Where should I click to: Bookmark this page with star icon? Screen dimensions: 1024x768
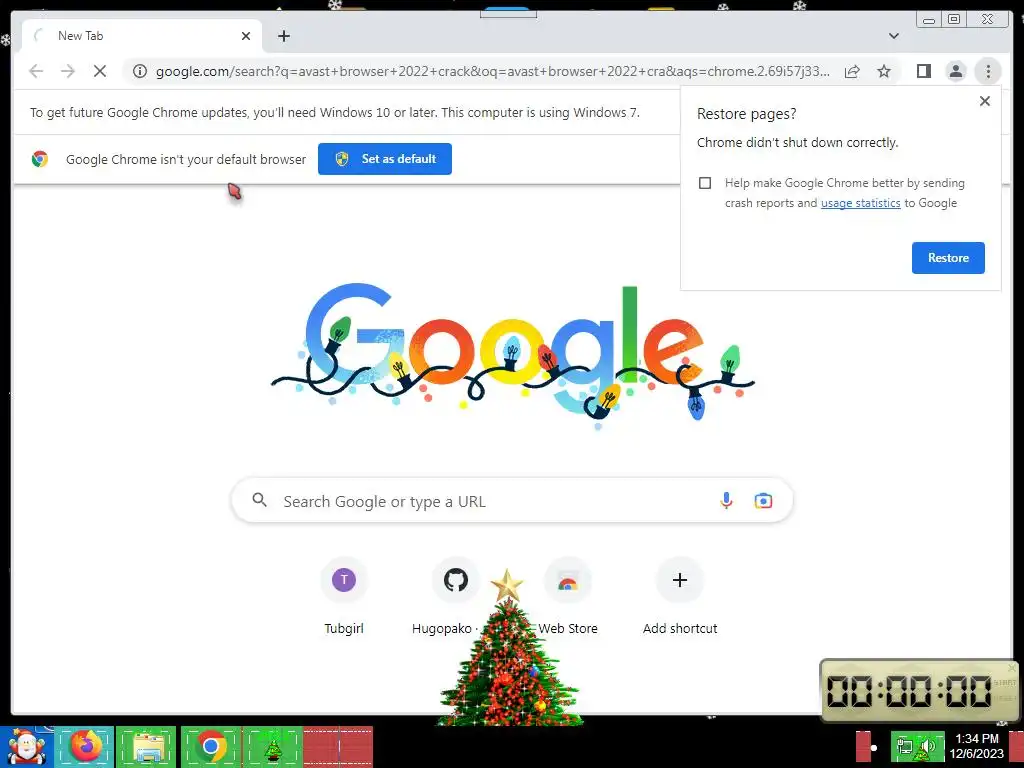(x=884, y=71)
